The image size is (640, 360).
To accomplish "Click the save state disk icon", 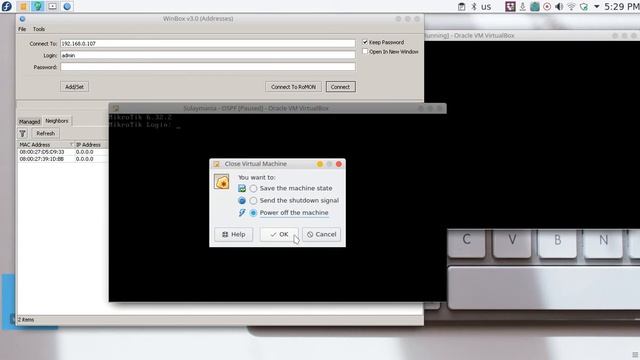I will [x=242, y=188].
